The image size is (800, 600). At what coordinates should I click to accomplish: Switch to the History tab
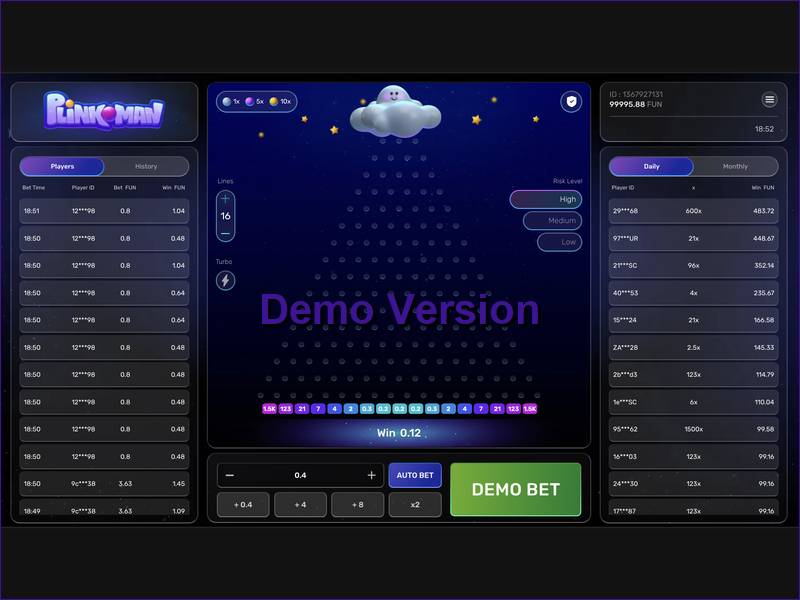coord(146,166)
